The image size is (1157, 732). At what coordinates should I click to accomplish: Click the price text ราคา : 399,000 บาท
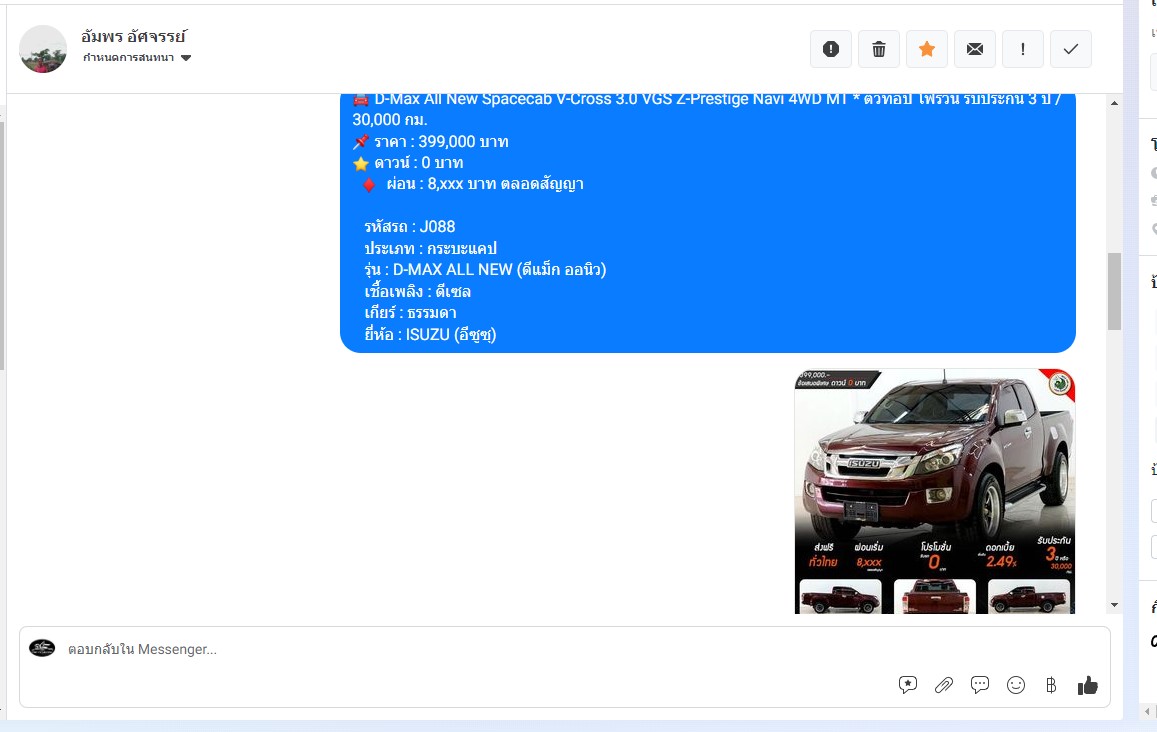[x=441, y=142]
